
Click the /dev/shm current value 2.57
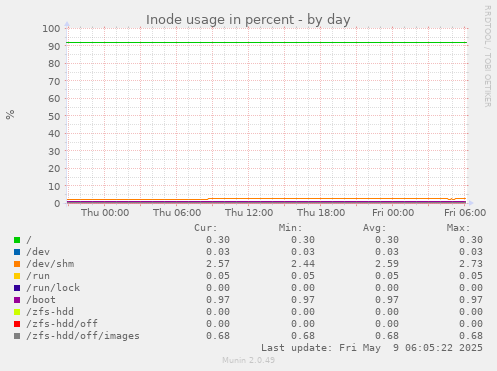point(218,264)
